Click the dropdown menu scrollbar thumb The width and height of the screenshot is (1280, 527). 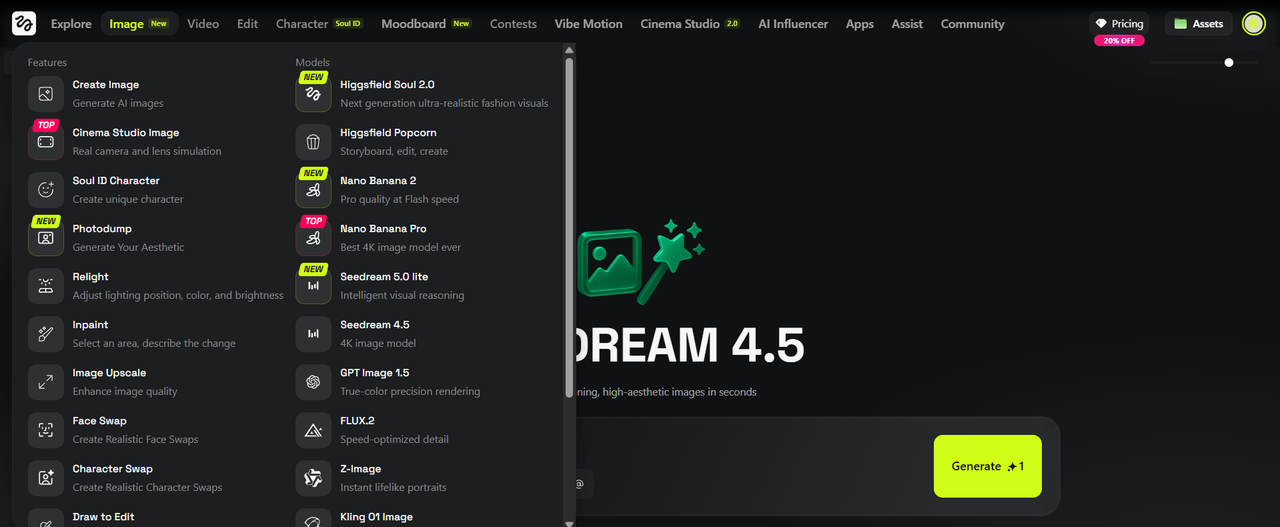coord(570,230)
